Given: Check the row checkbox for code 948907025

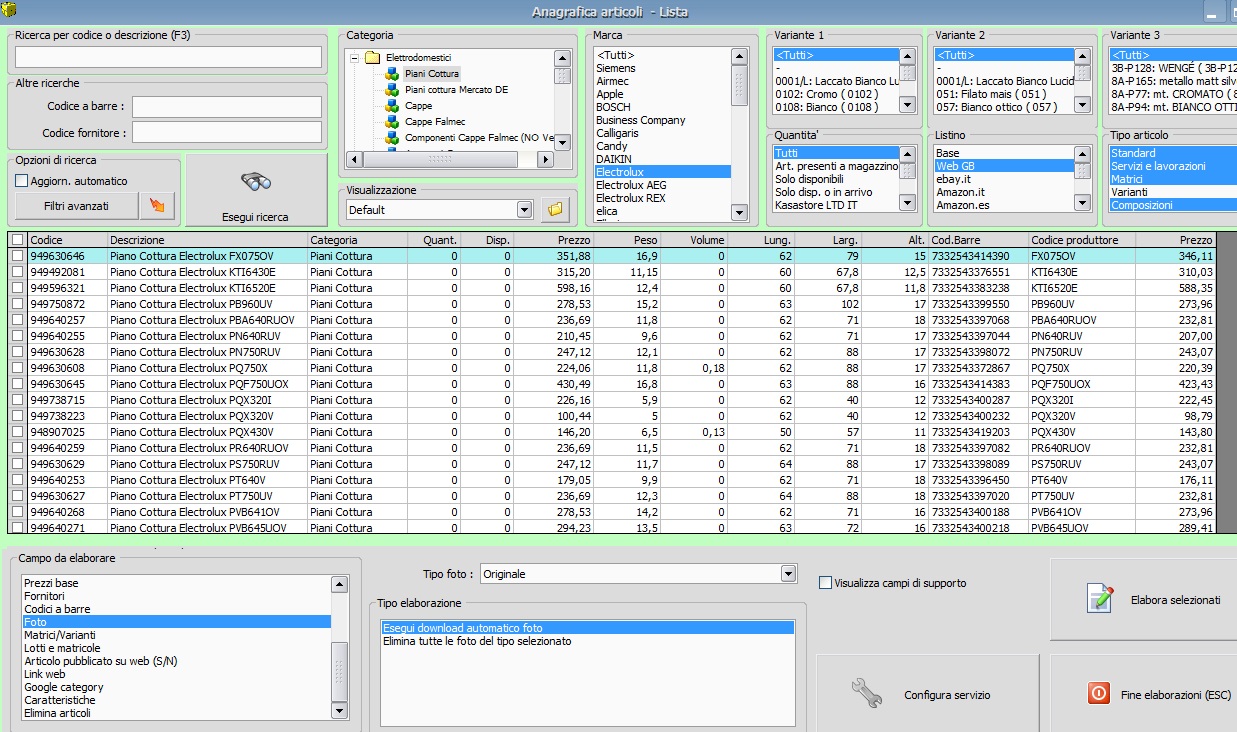Looking at the screenshot, I should 17,432.
